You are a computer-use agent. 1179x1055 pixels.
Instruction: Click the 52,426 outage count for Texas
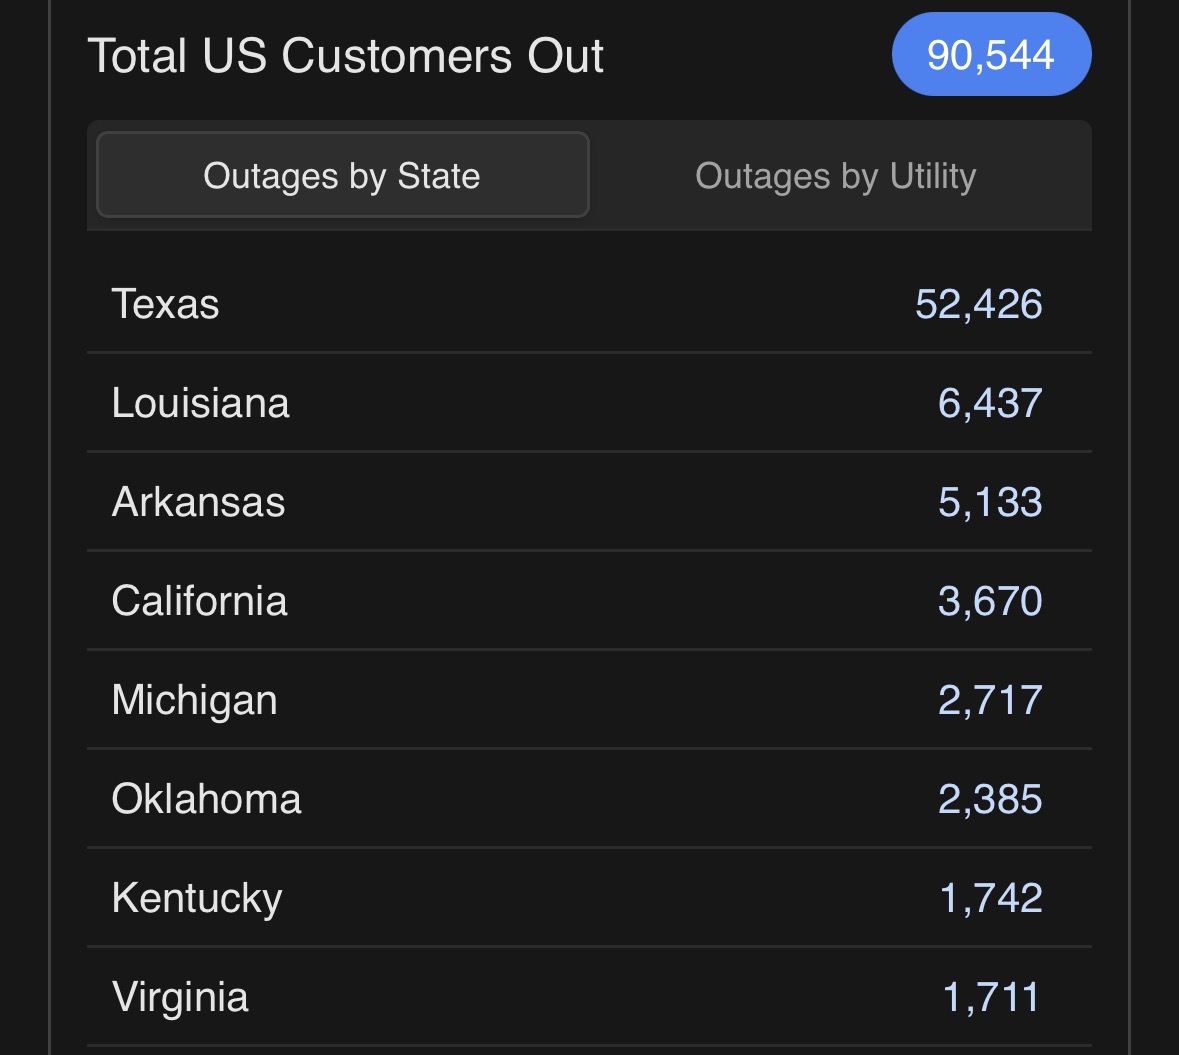click(x=978, y=304)
